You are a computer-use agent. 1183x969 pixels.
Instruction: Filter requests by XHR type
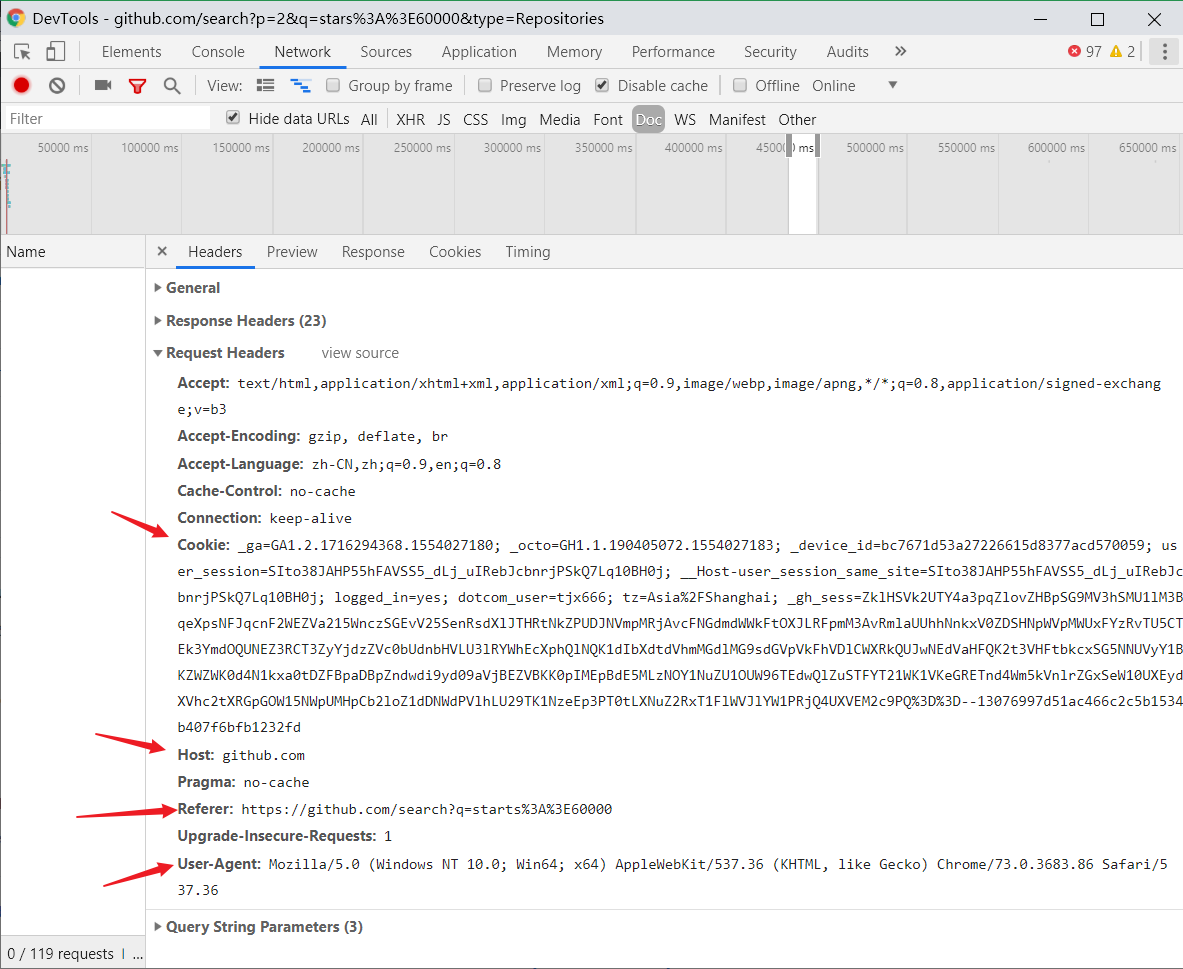click(x=410, y=119)
